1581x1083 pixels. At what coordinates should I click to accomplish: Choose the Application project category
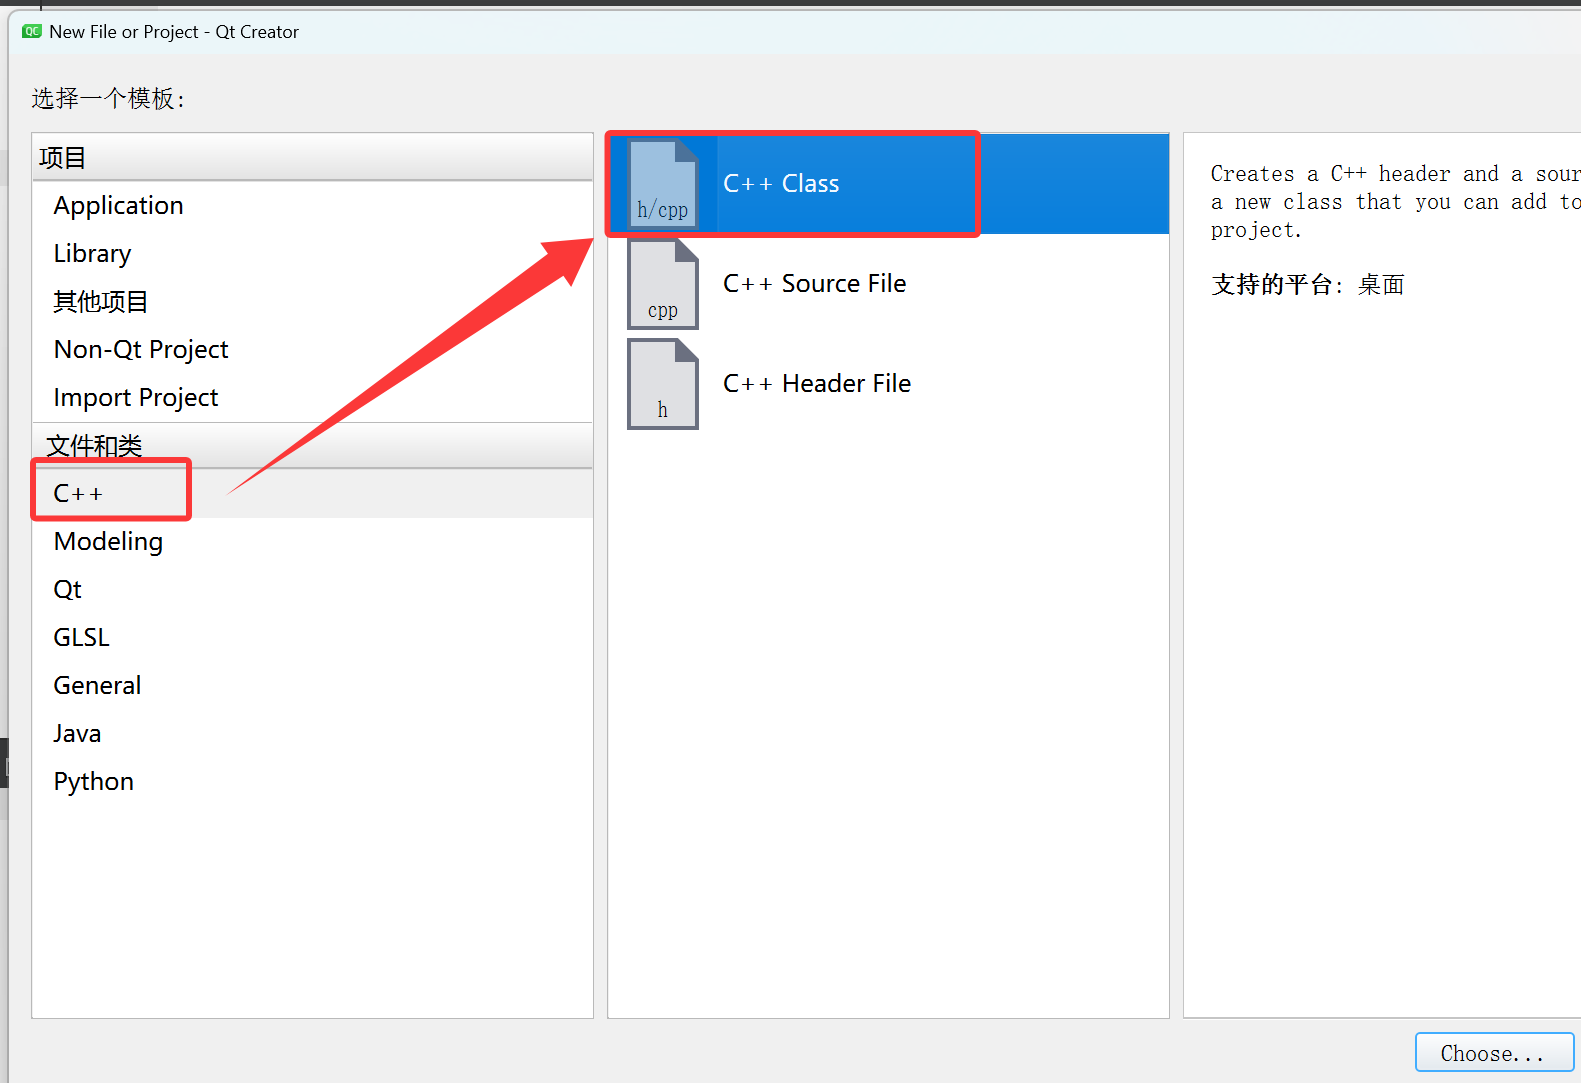click(313, 206)
